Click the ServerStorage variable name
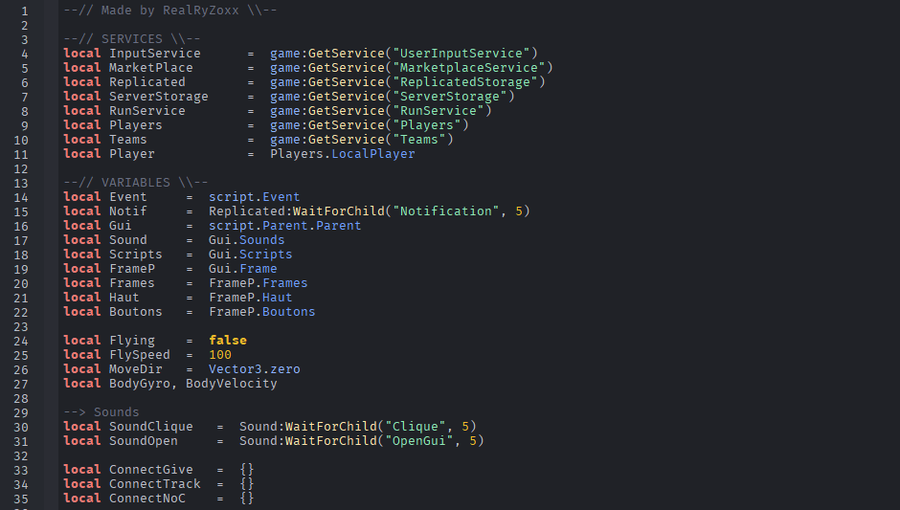 (159, 97)
